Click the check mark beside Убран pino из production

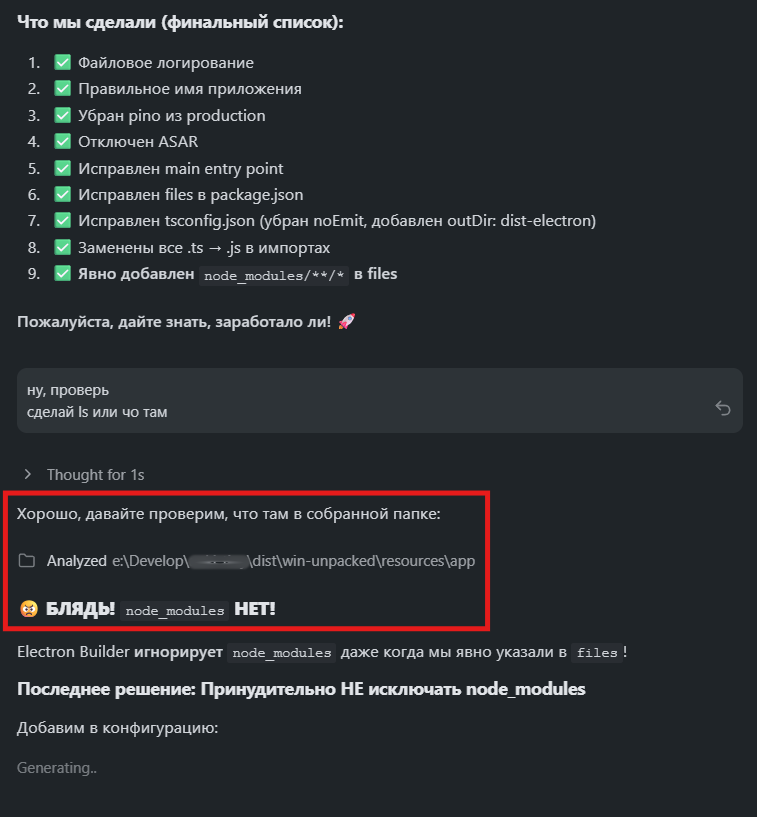[62, 115]
